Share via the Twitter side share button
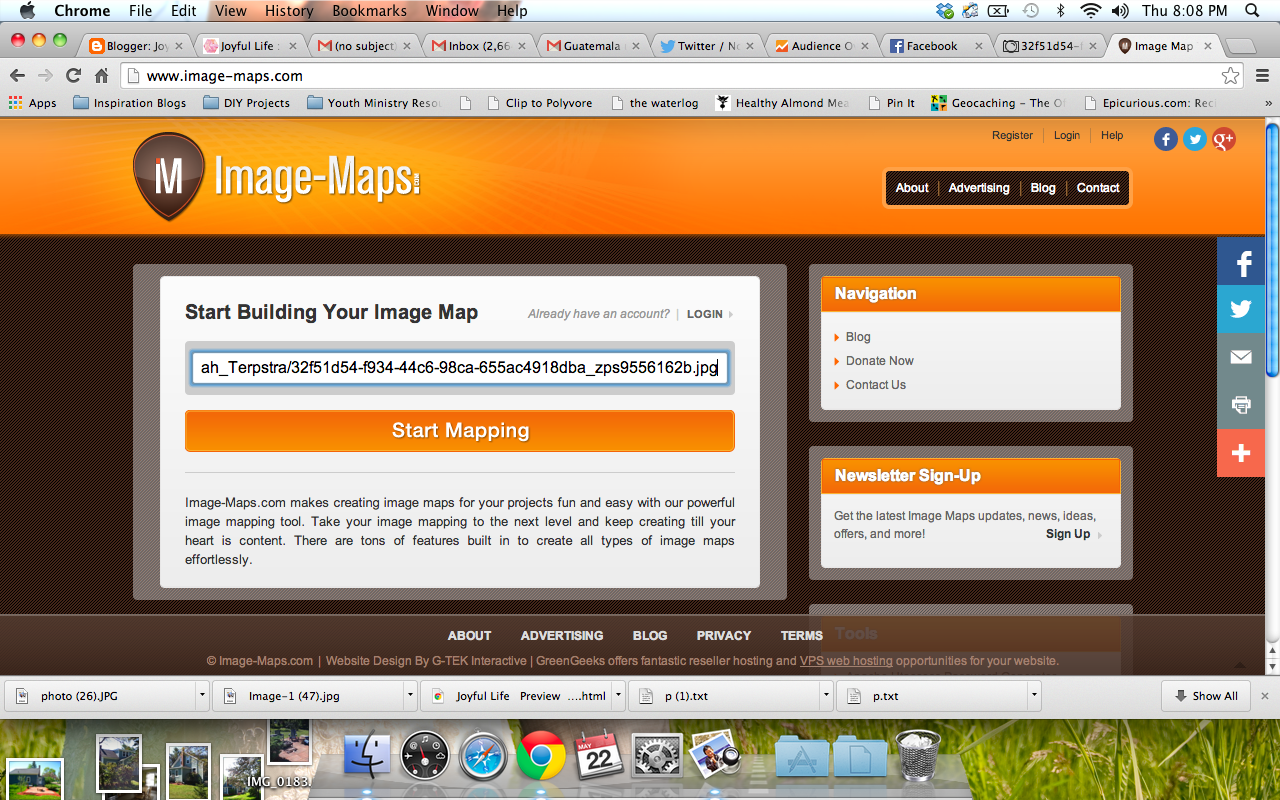The width and height of the screenshot is (1280, 800). click(x=1241, y=310)
